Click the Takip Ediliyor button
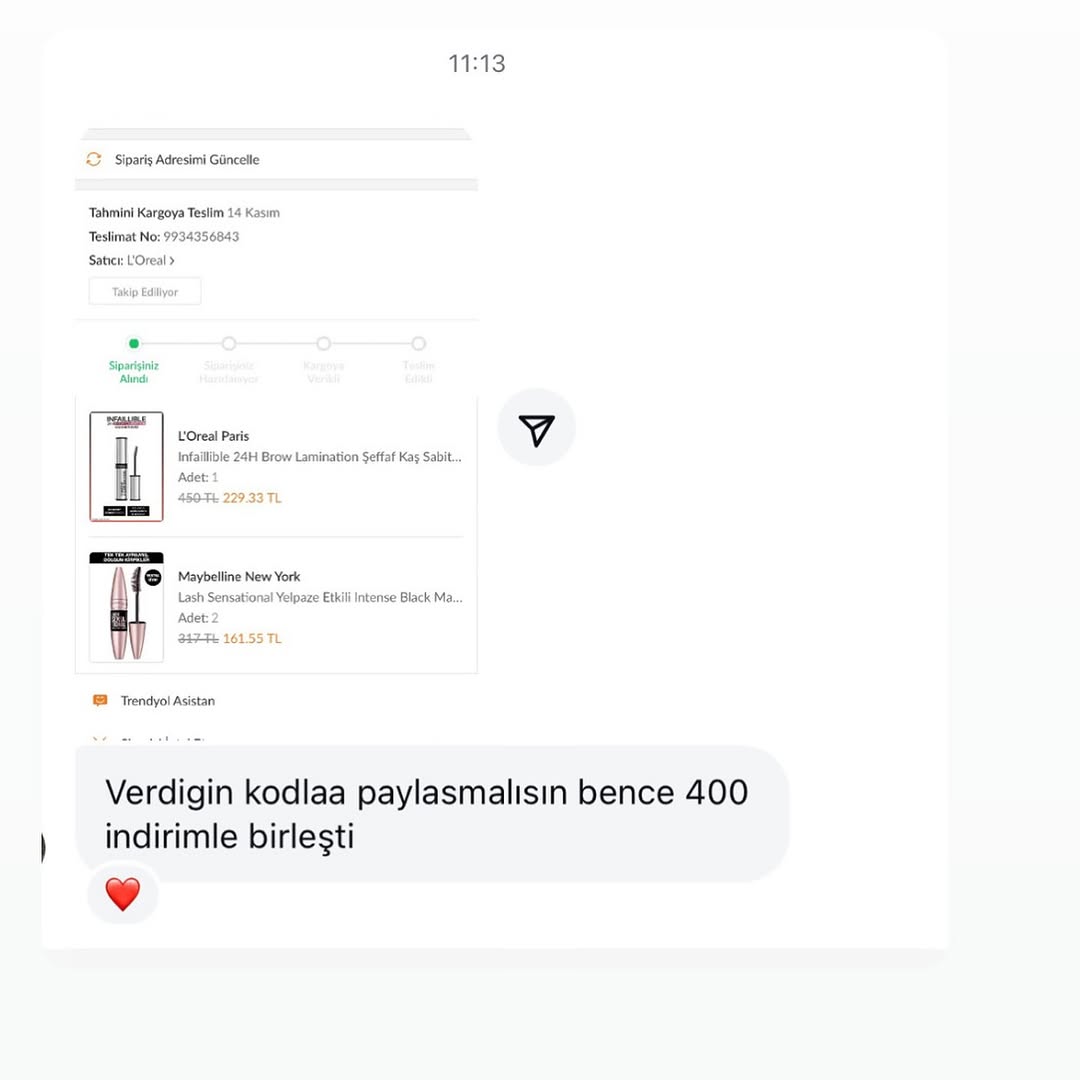This screenshot has width=1080, height=1080. [145, 291]
